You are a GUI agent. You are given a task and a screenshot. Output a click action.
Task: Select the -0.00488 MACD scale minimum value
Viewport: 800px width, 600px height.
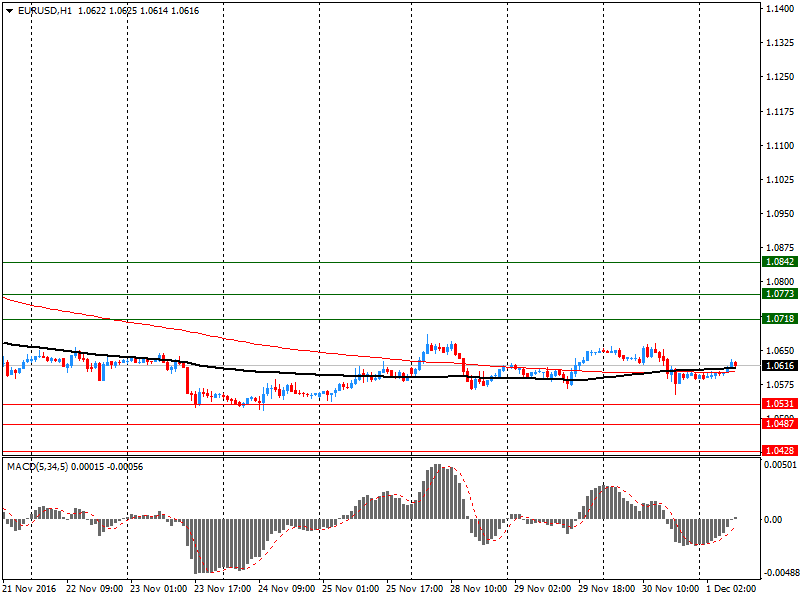coord(781,572)
